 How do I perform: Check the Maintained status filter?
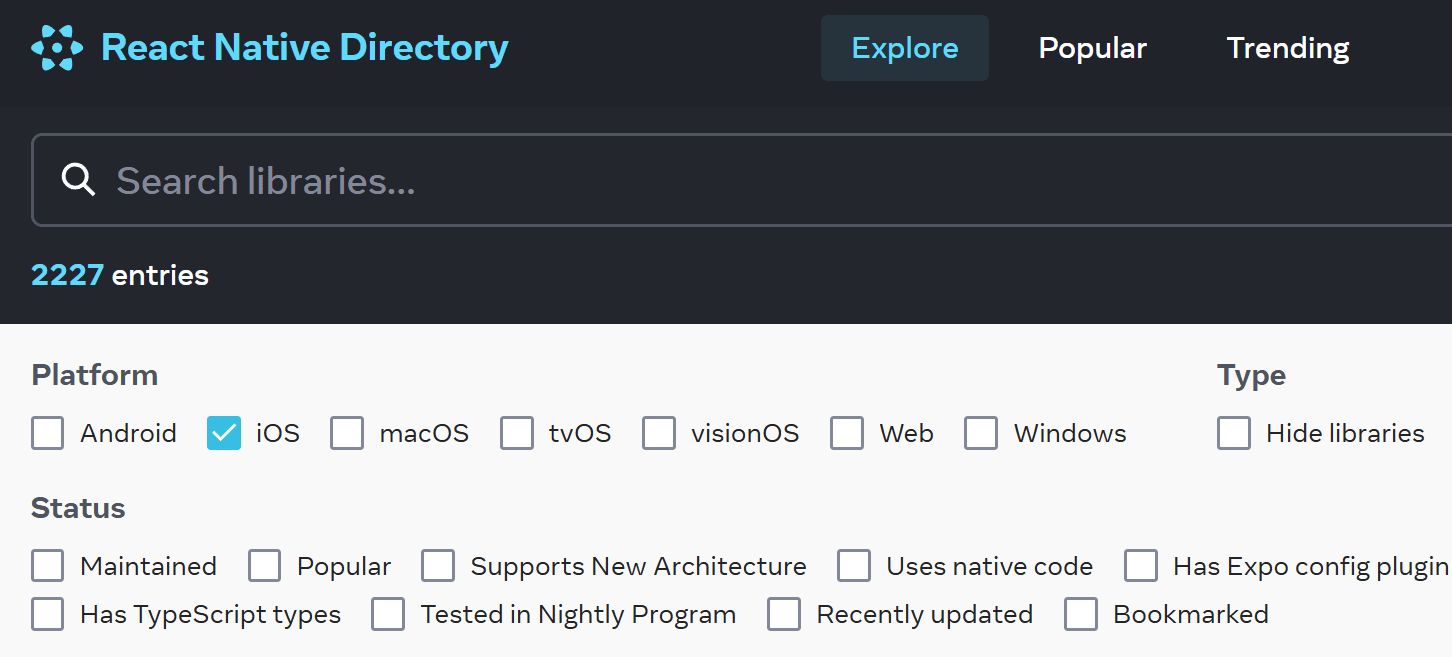47,566
